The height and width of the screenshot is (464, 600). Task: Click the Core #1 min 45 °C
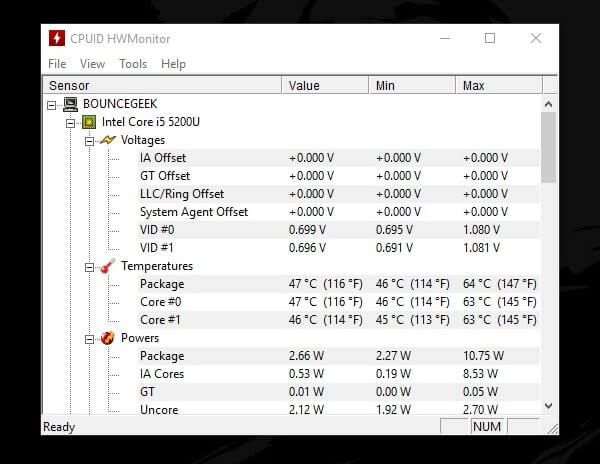412,320
